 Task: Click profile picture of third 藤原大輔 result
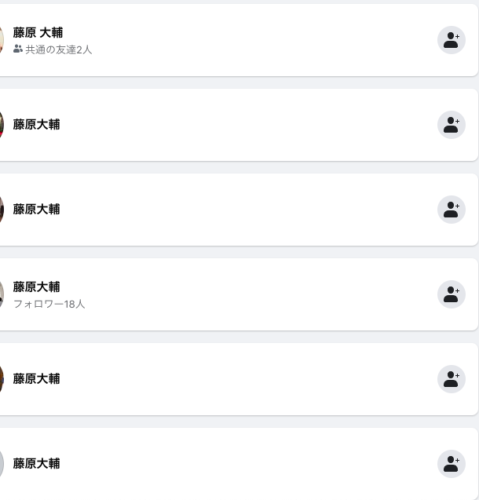2,209
